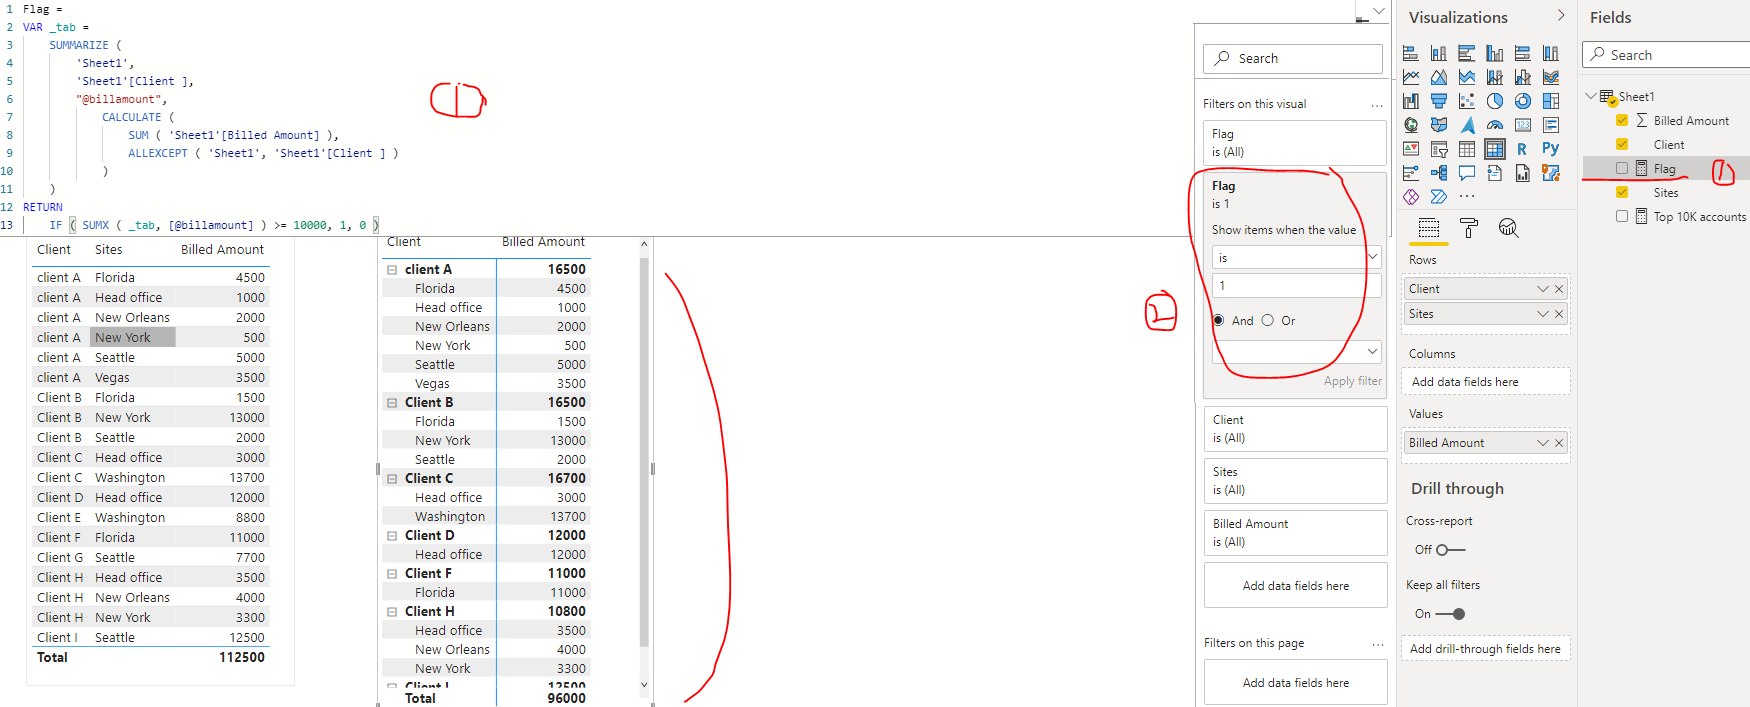Switch to the Analytics magnifier tab

(1508, 229)
